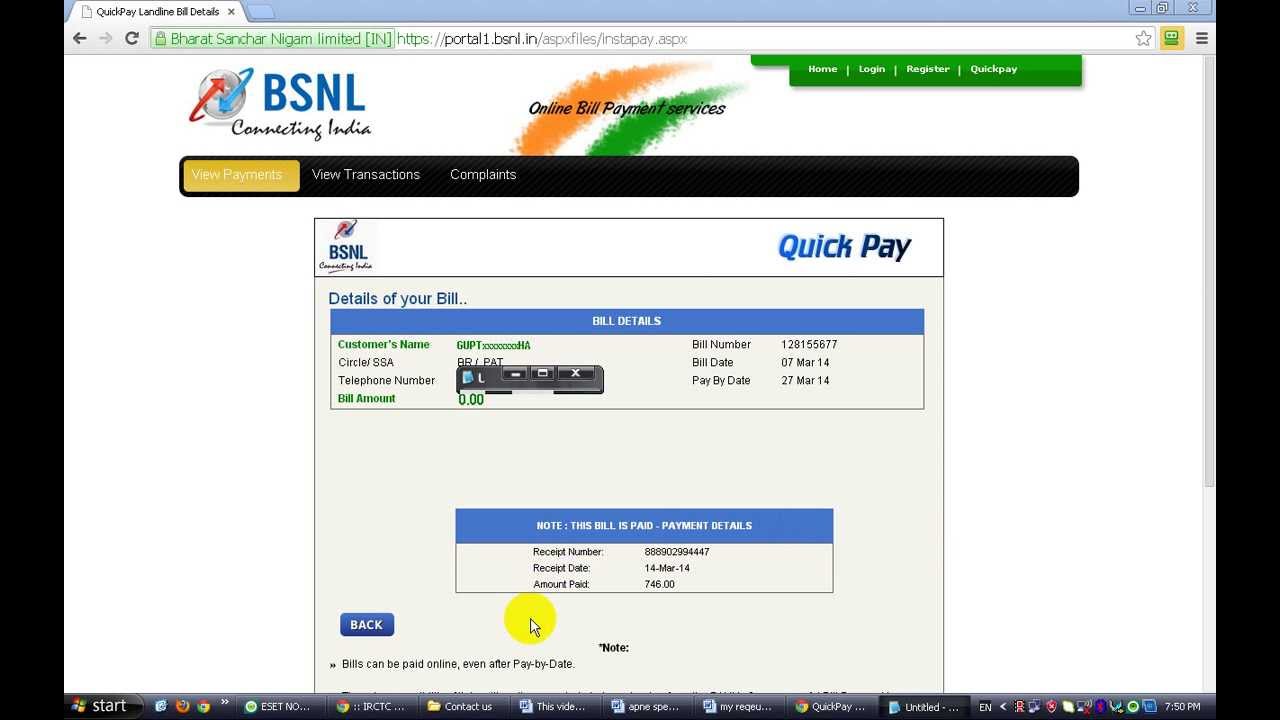1280x720 pixels.
Task: Open the Quickpay link in top navigation
Action: pos(993,69)
